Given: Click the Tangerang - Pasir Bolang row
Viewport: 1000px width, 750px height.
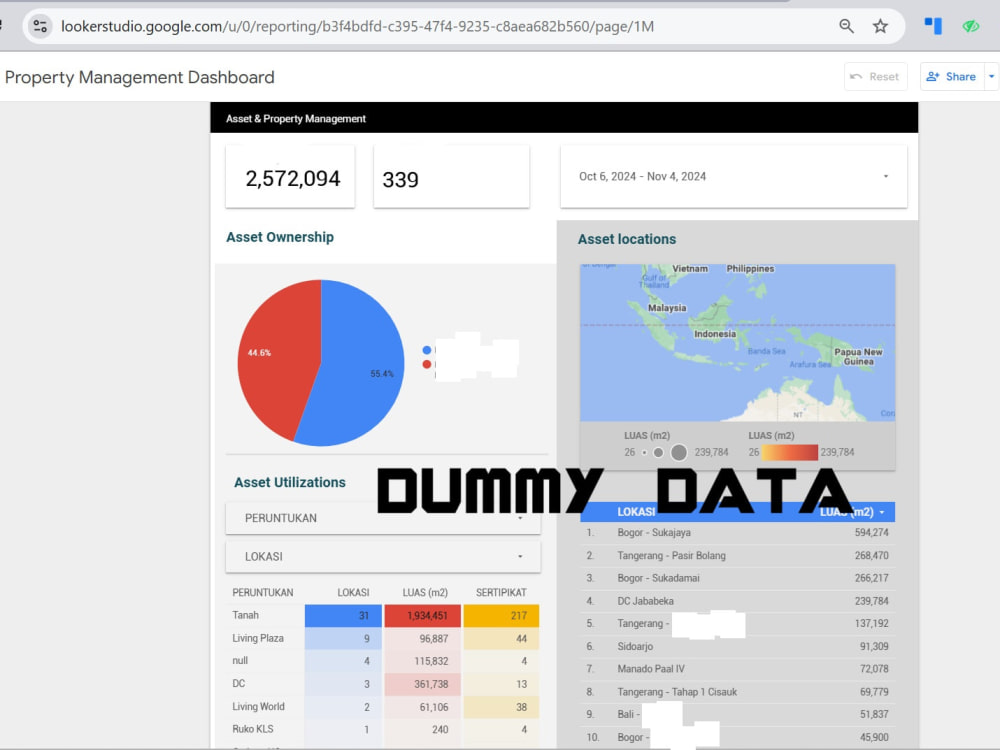Looking at the screenshot, I should click(737, 555).
